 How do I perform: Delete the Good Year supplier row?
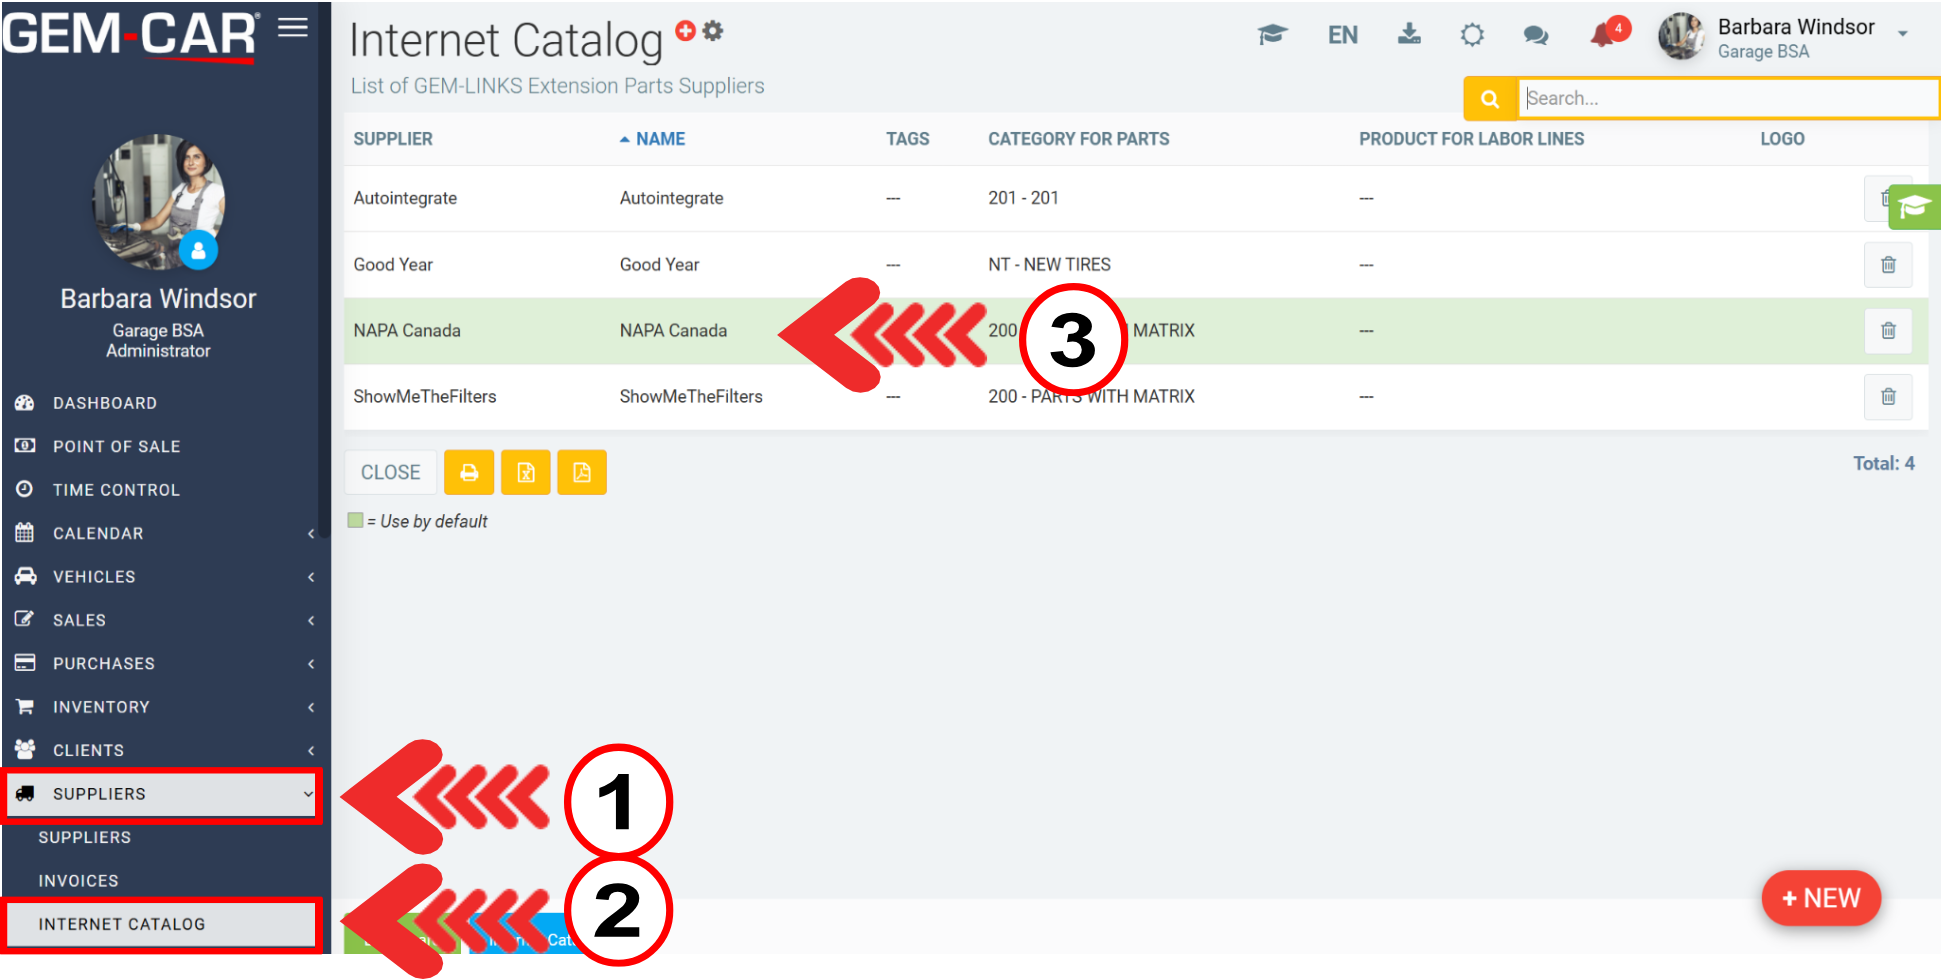[x=1887, y=265]
